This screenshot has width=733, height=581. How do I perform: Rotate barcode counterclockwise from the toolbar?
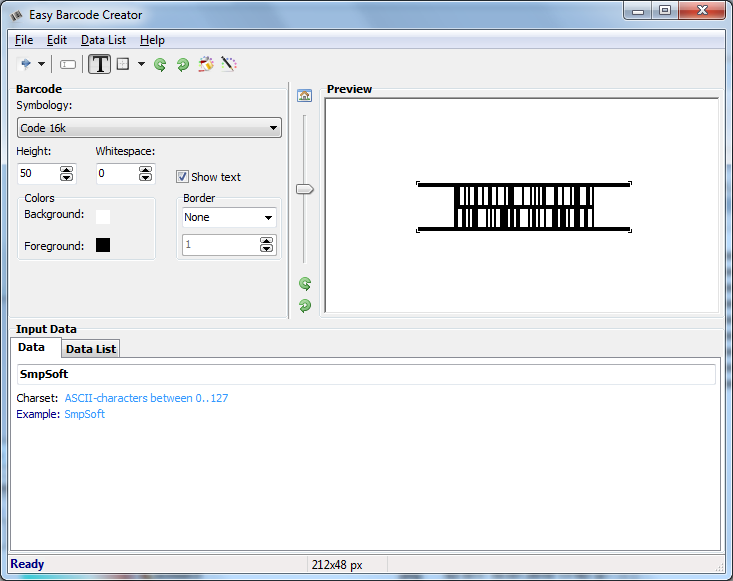point(160,64)
